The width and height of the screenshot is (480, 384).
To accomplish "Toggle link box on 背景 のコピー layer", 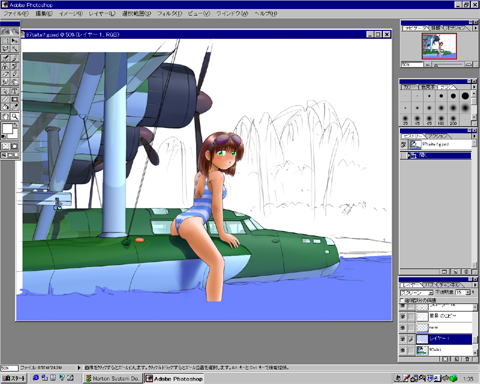I will (x=411, y=316).
